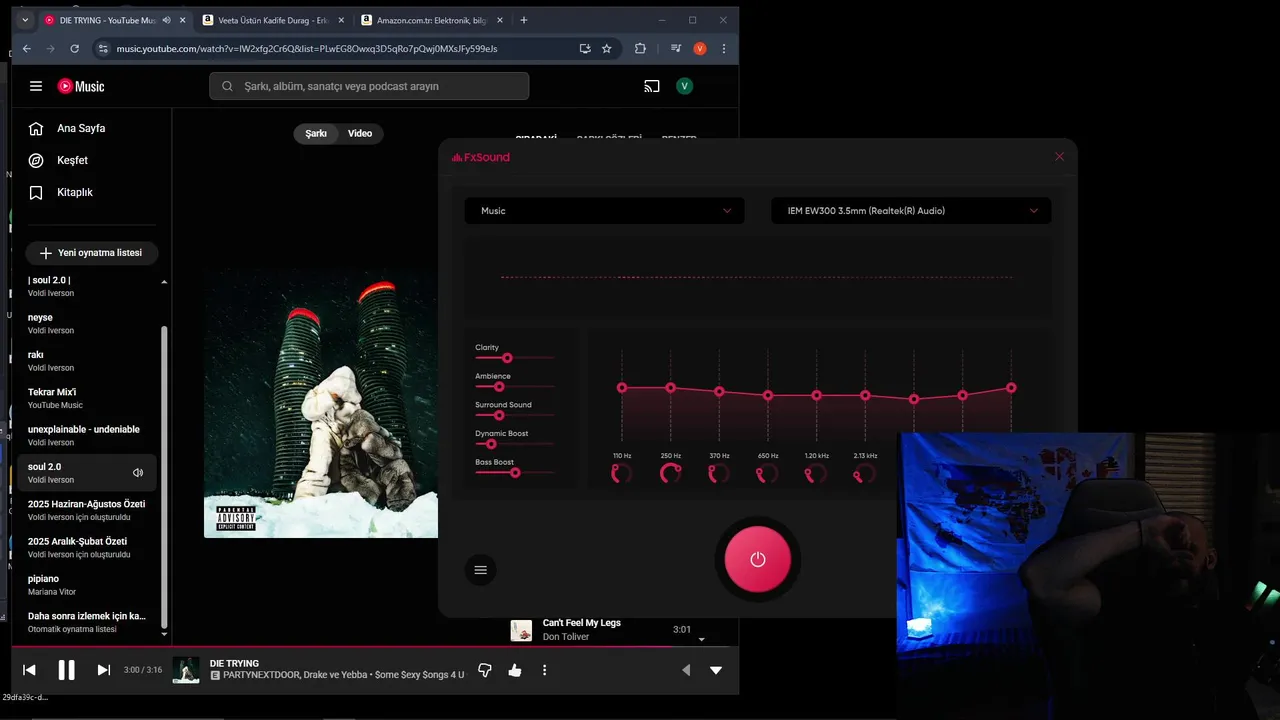
Task: Open the Chrome profile avatar
Action: (700, 48)
